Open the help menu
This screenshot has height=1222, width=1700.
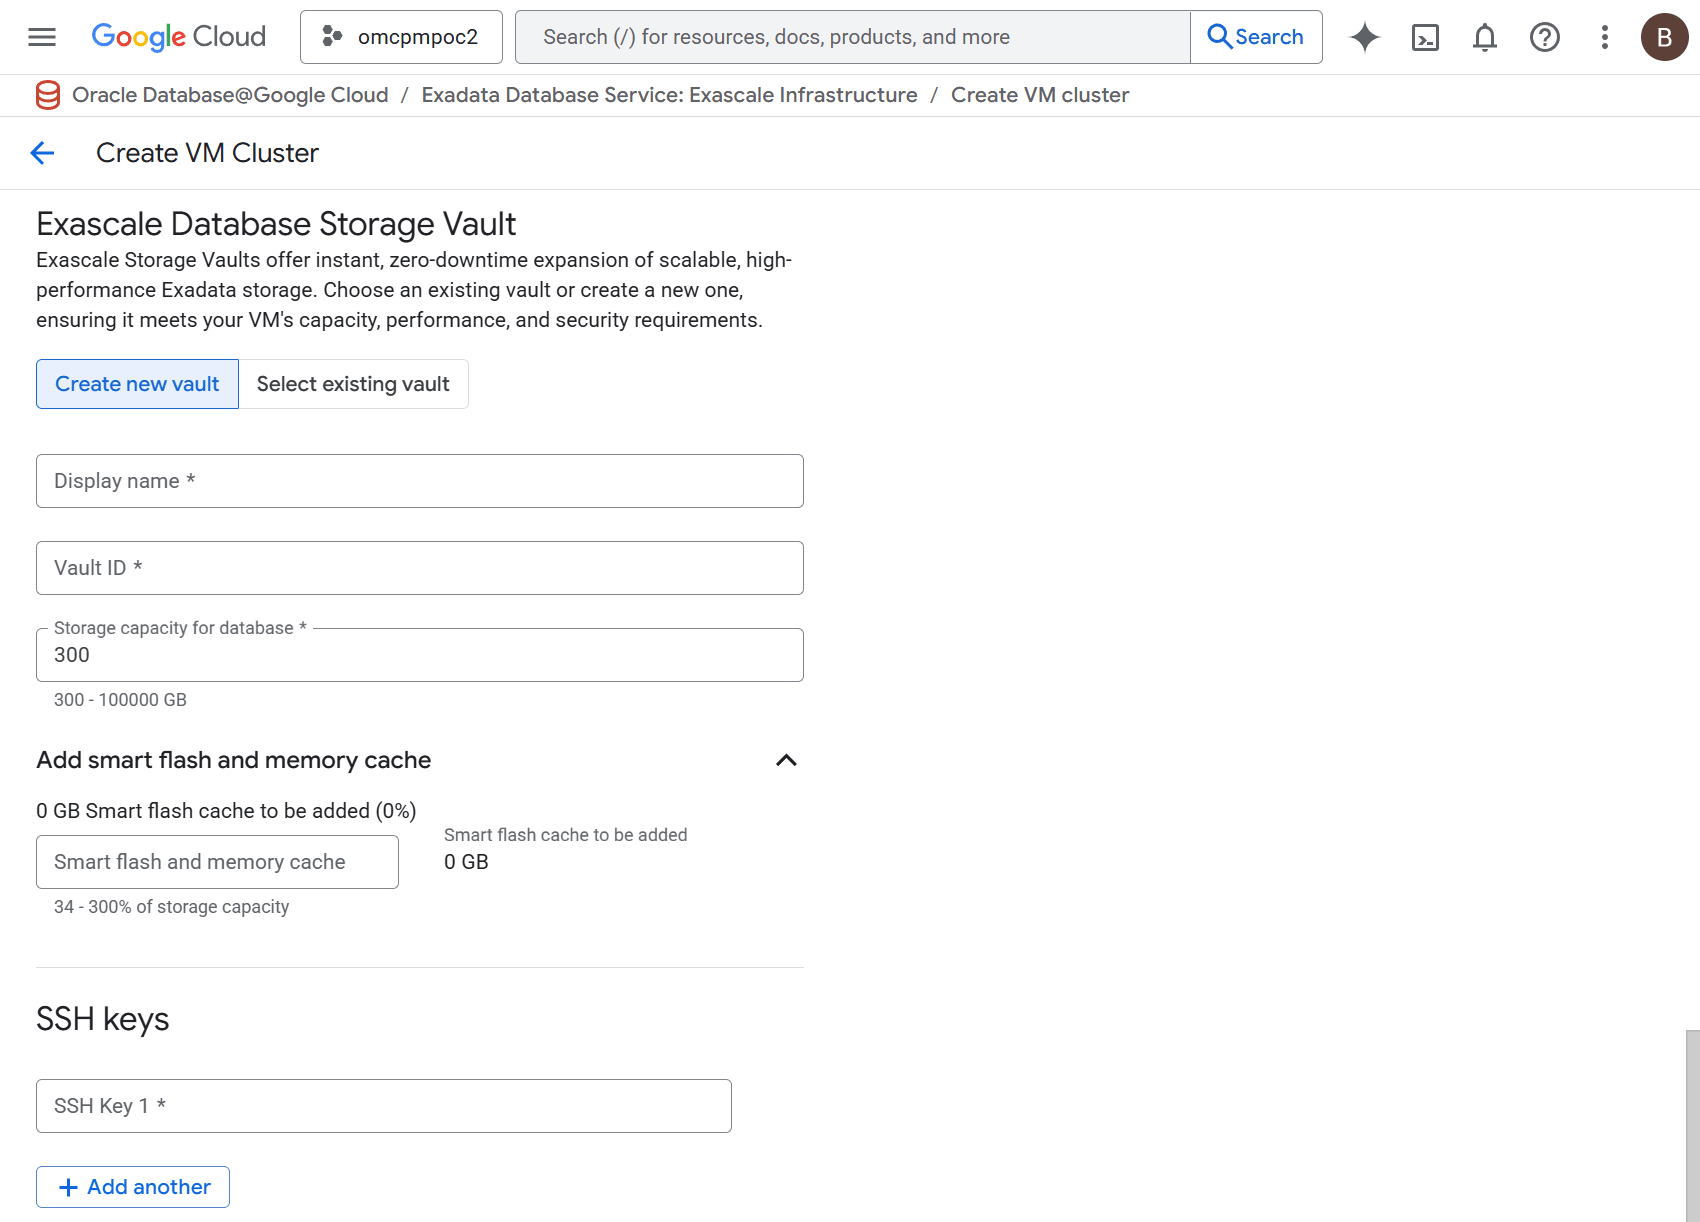tap(1544, 37)
